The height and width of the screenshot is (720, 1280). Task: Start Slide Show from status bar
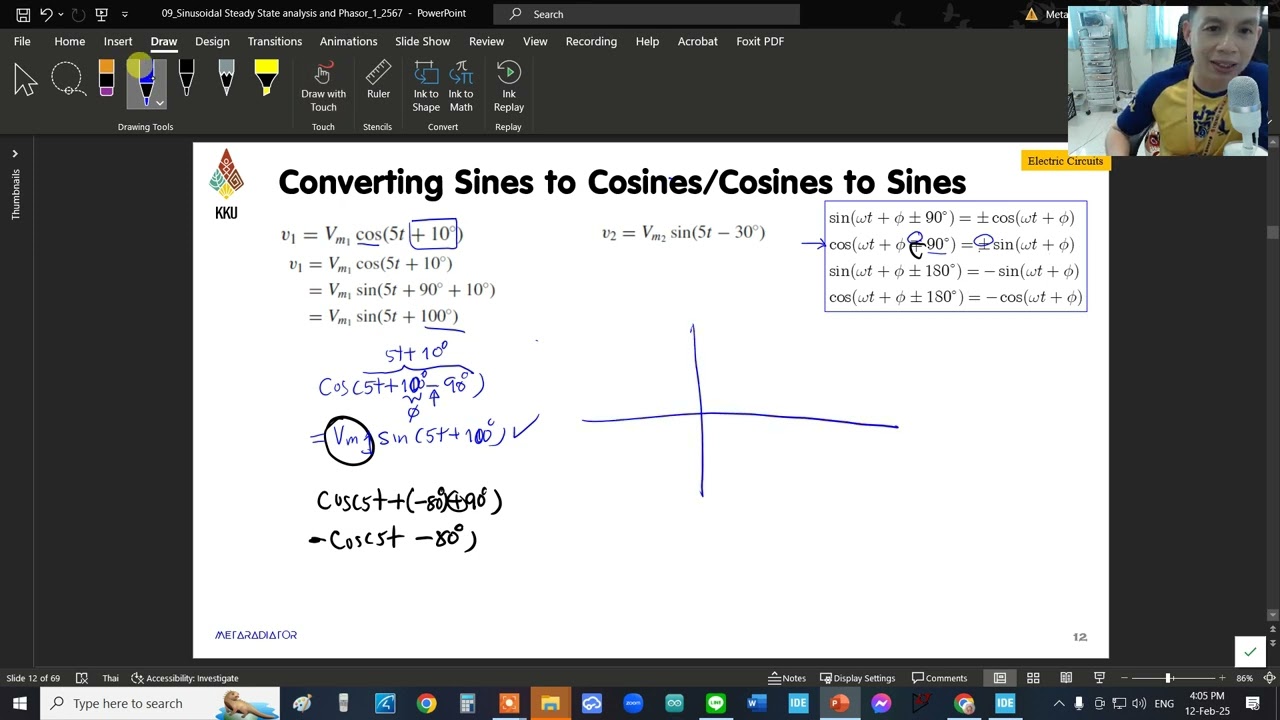1099,678
